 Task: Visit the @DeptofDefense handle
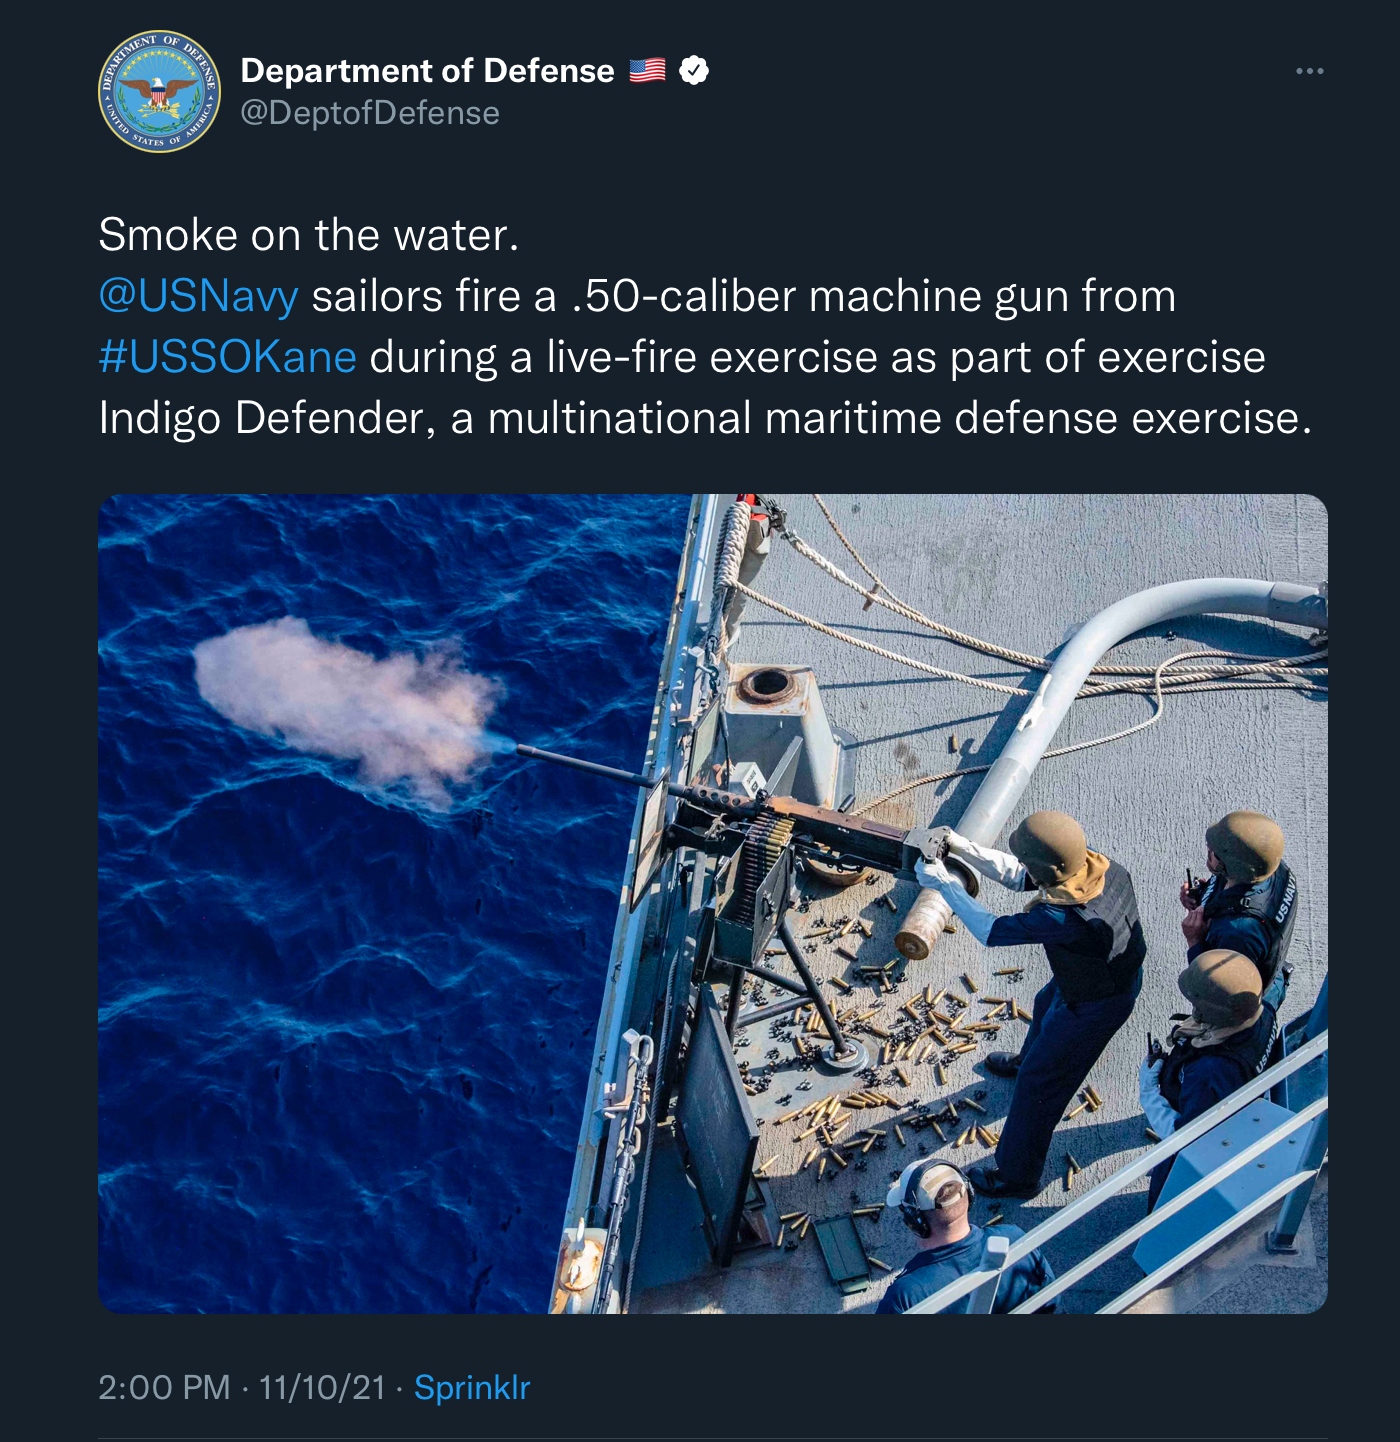(370, 113)
